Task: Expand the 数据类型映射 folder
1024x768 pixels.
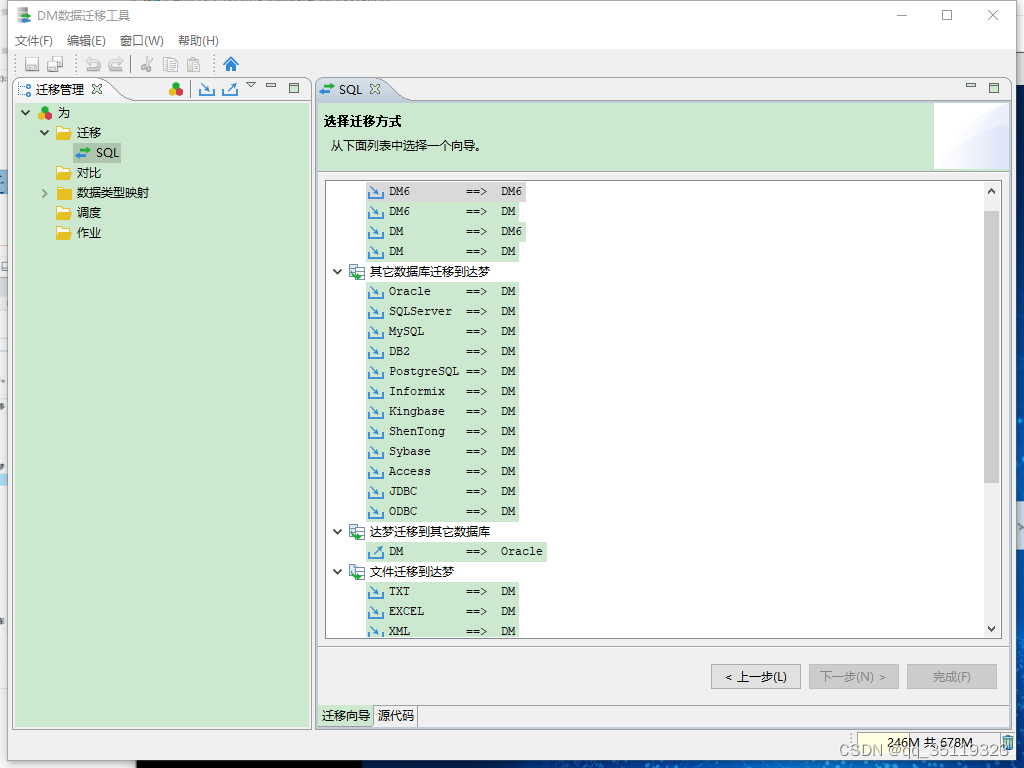Action: [x=44, y=193]
